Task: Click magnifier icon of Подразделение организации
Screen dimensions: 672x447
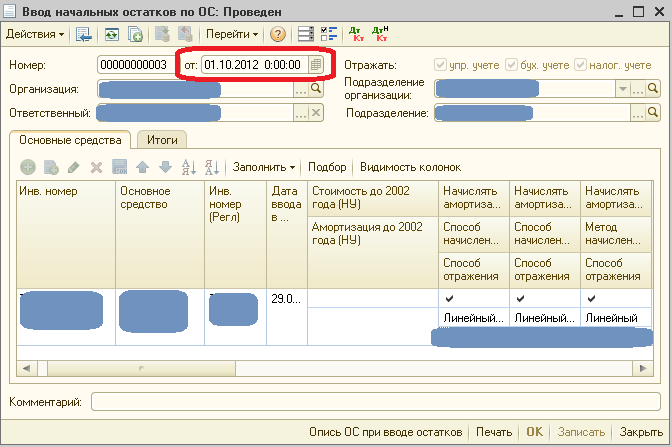Action: [653, 89]
